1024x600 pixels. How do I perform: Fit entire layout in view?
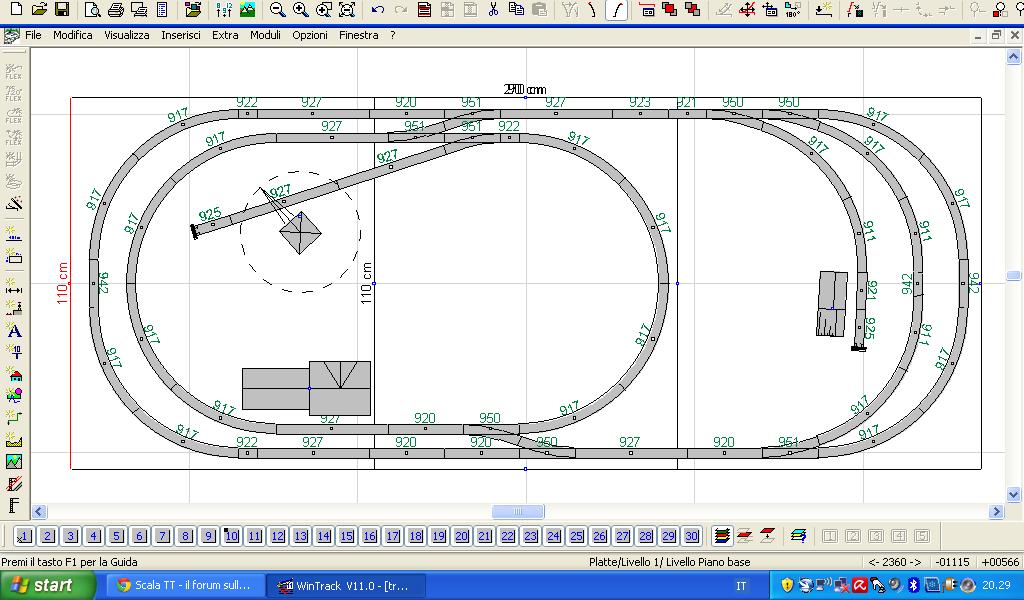[x=347, y=9]
